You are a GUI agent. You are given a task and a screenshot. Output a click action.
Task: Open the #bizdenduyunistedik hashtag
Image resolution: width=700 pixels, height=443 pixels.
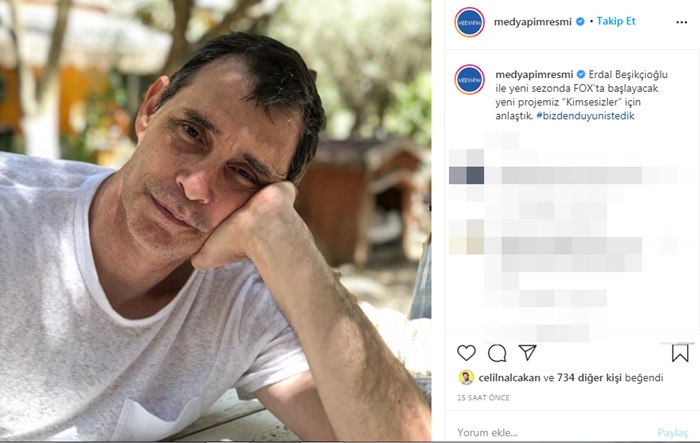point(585,116)
